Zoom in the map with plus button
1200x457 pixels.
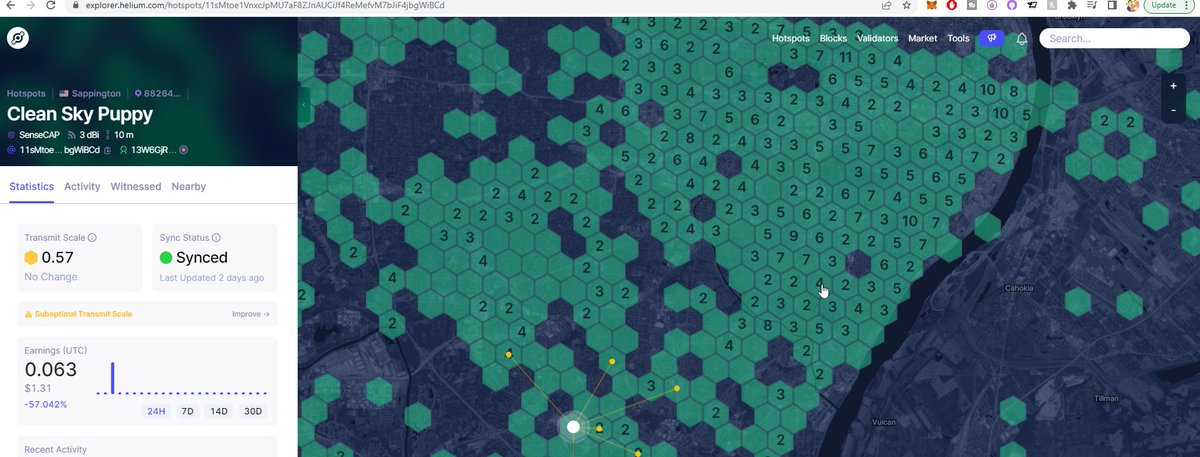click(x=1173, y=86)
